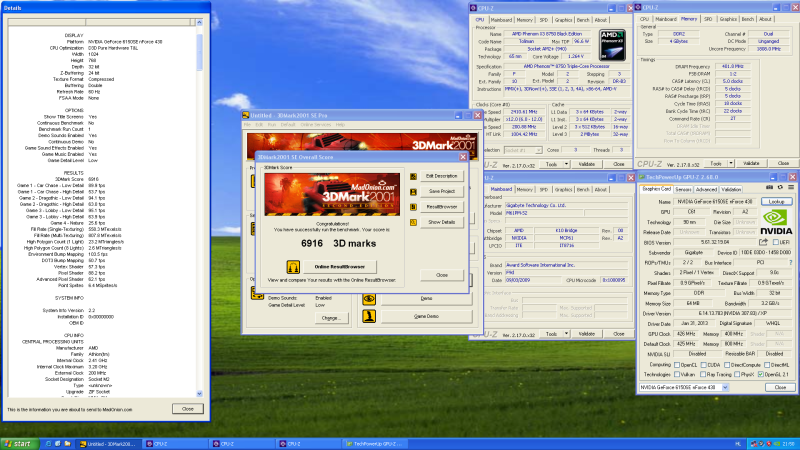The width and height of the screenshot is (800, 450).
Task: Open the Sensors tab in GPU-Z
Action: [683, 188]
